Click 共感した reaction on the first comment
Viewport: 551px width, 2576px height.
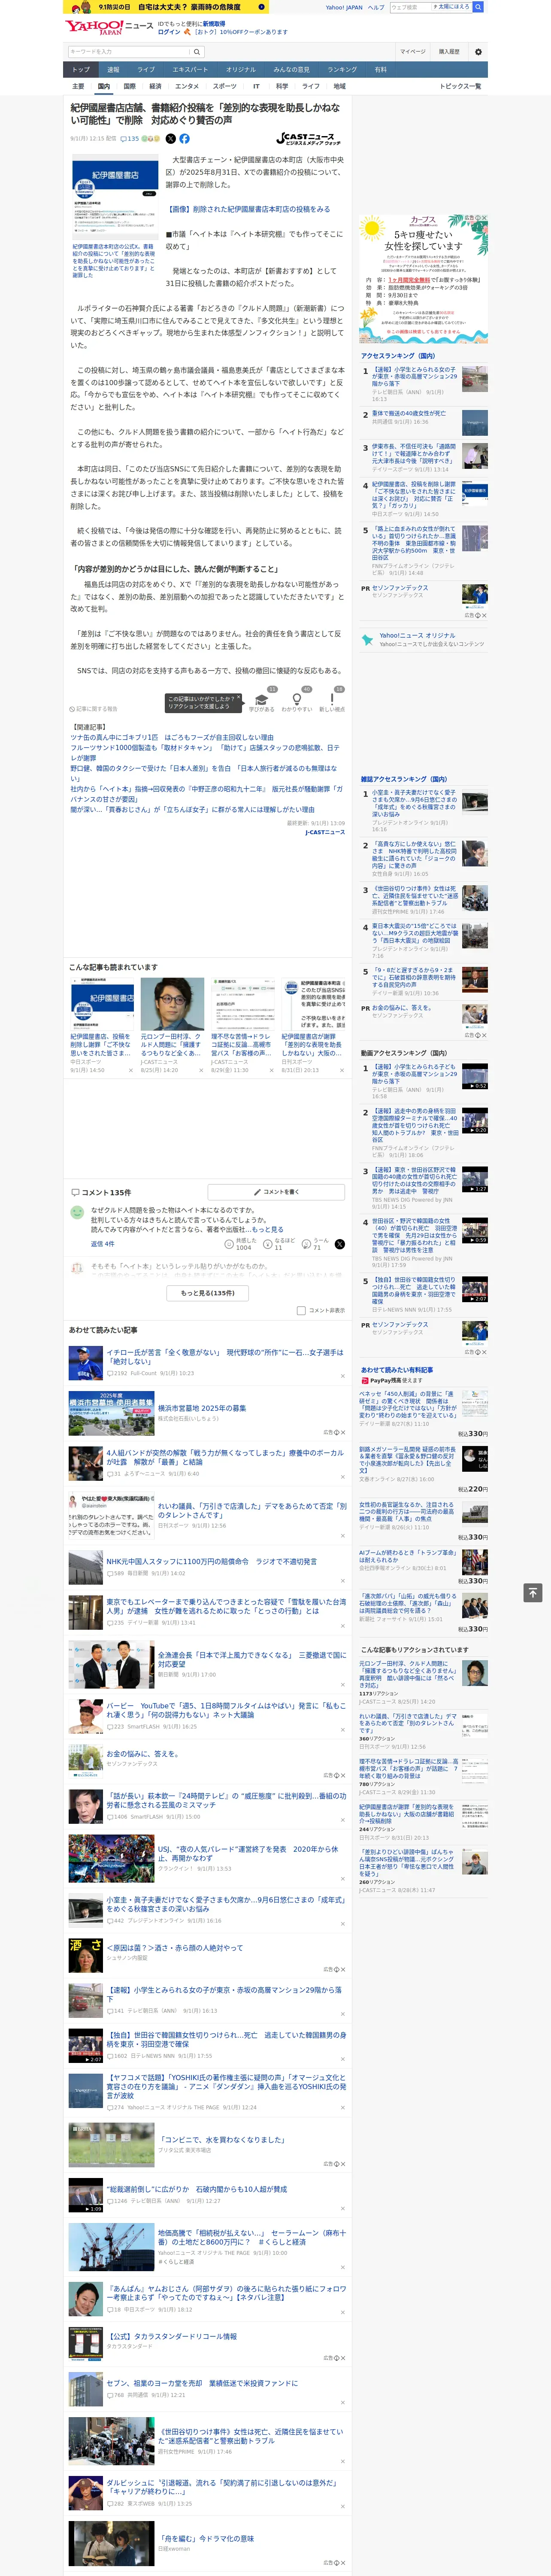click(240, 1245)
